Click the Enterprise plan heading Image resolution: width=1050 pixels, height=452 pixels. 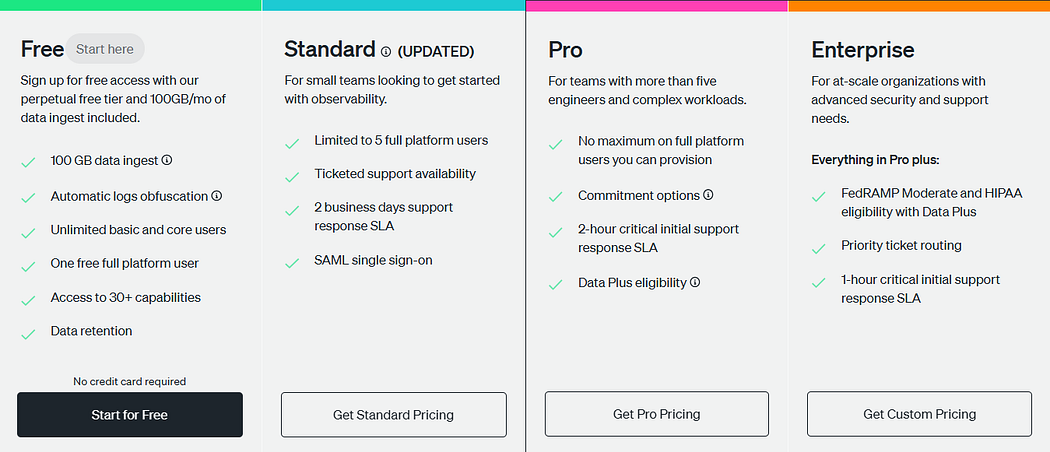tap(863, 50)
